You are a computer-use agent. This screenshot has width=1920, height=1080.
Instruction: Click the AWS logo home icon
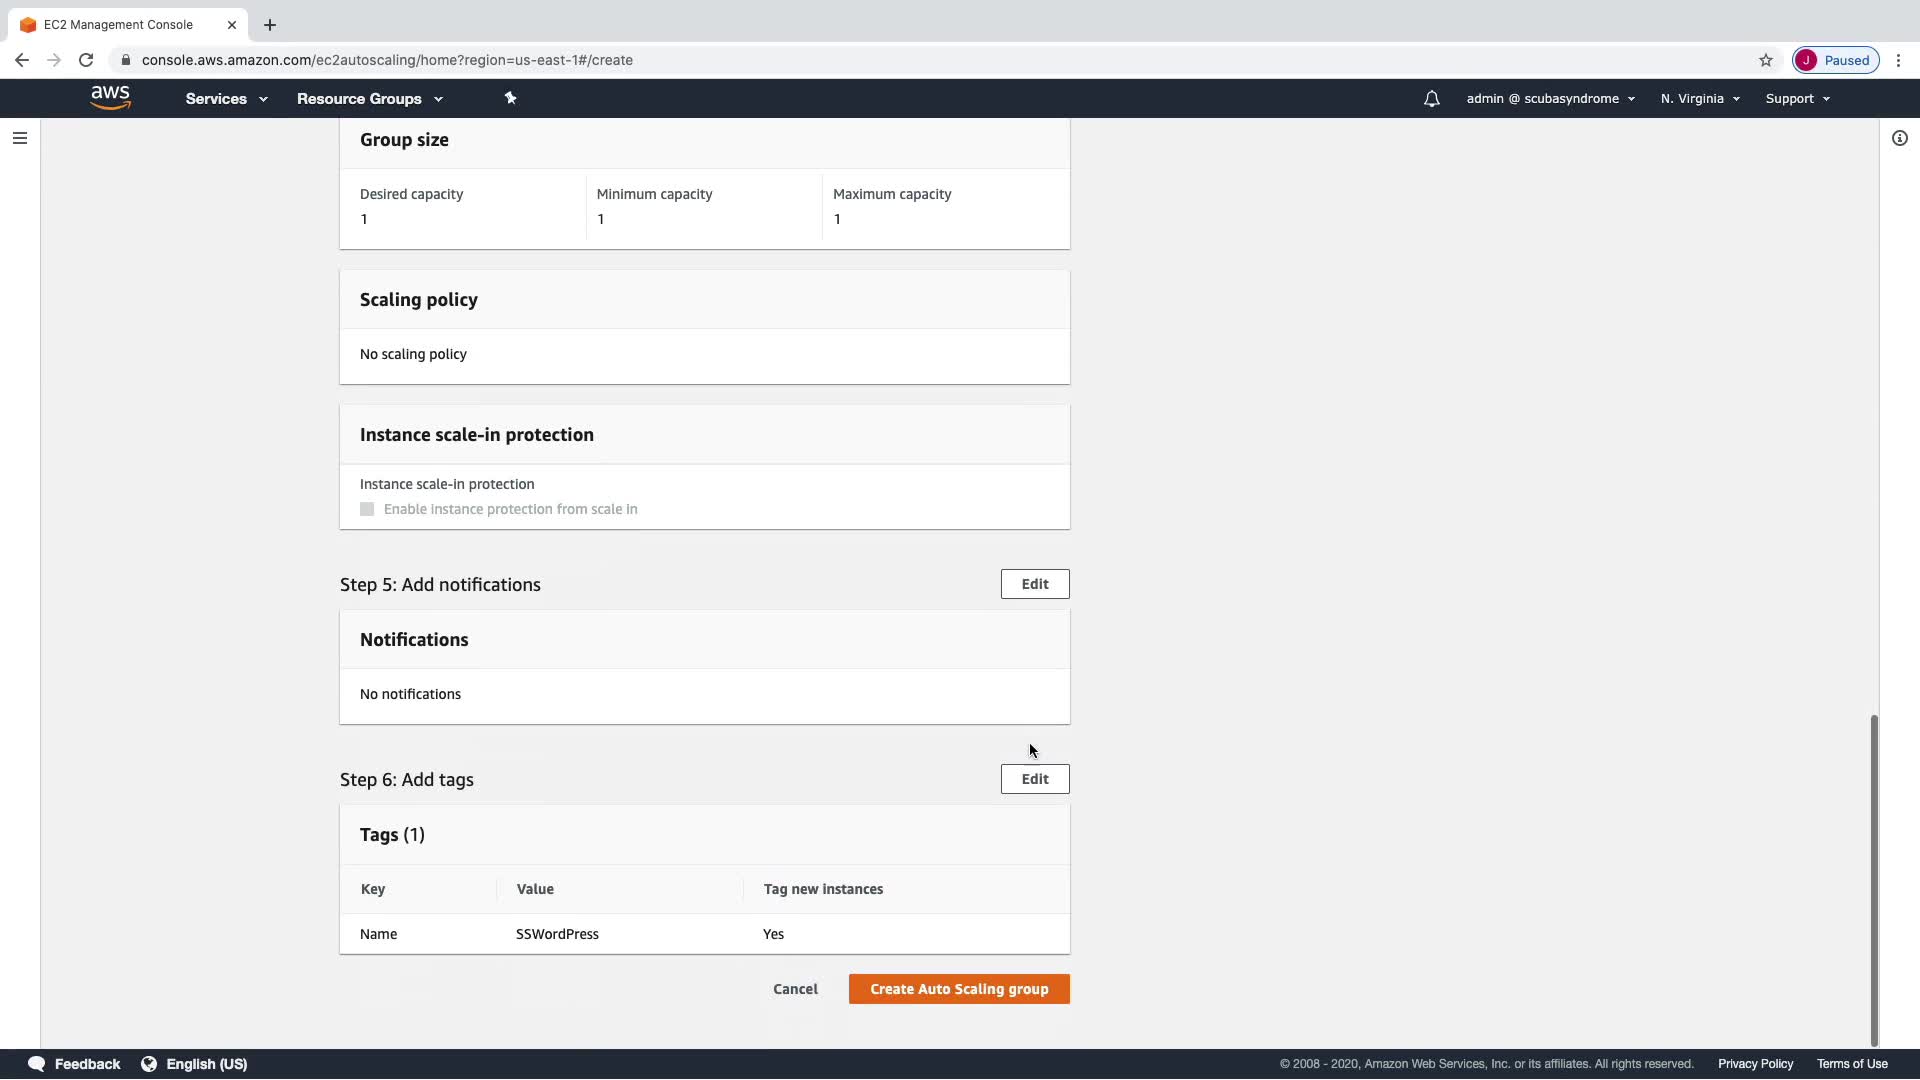[110, 97]
